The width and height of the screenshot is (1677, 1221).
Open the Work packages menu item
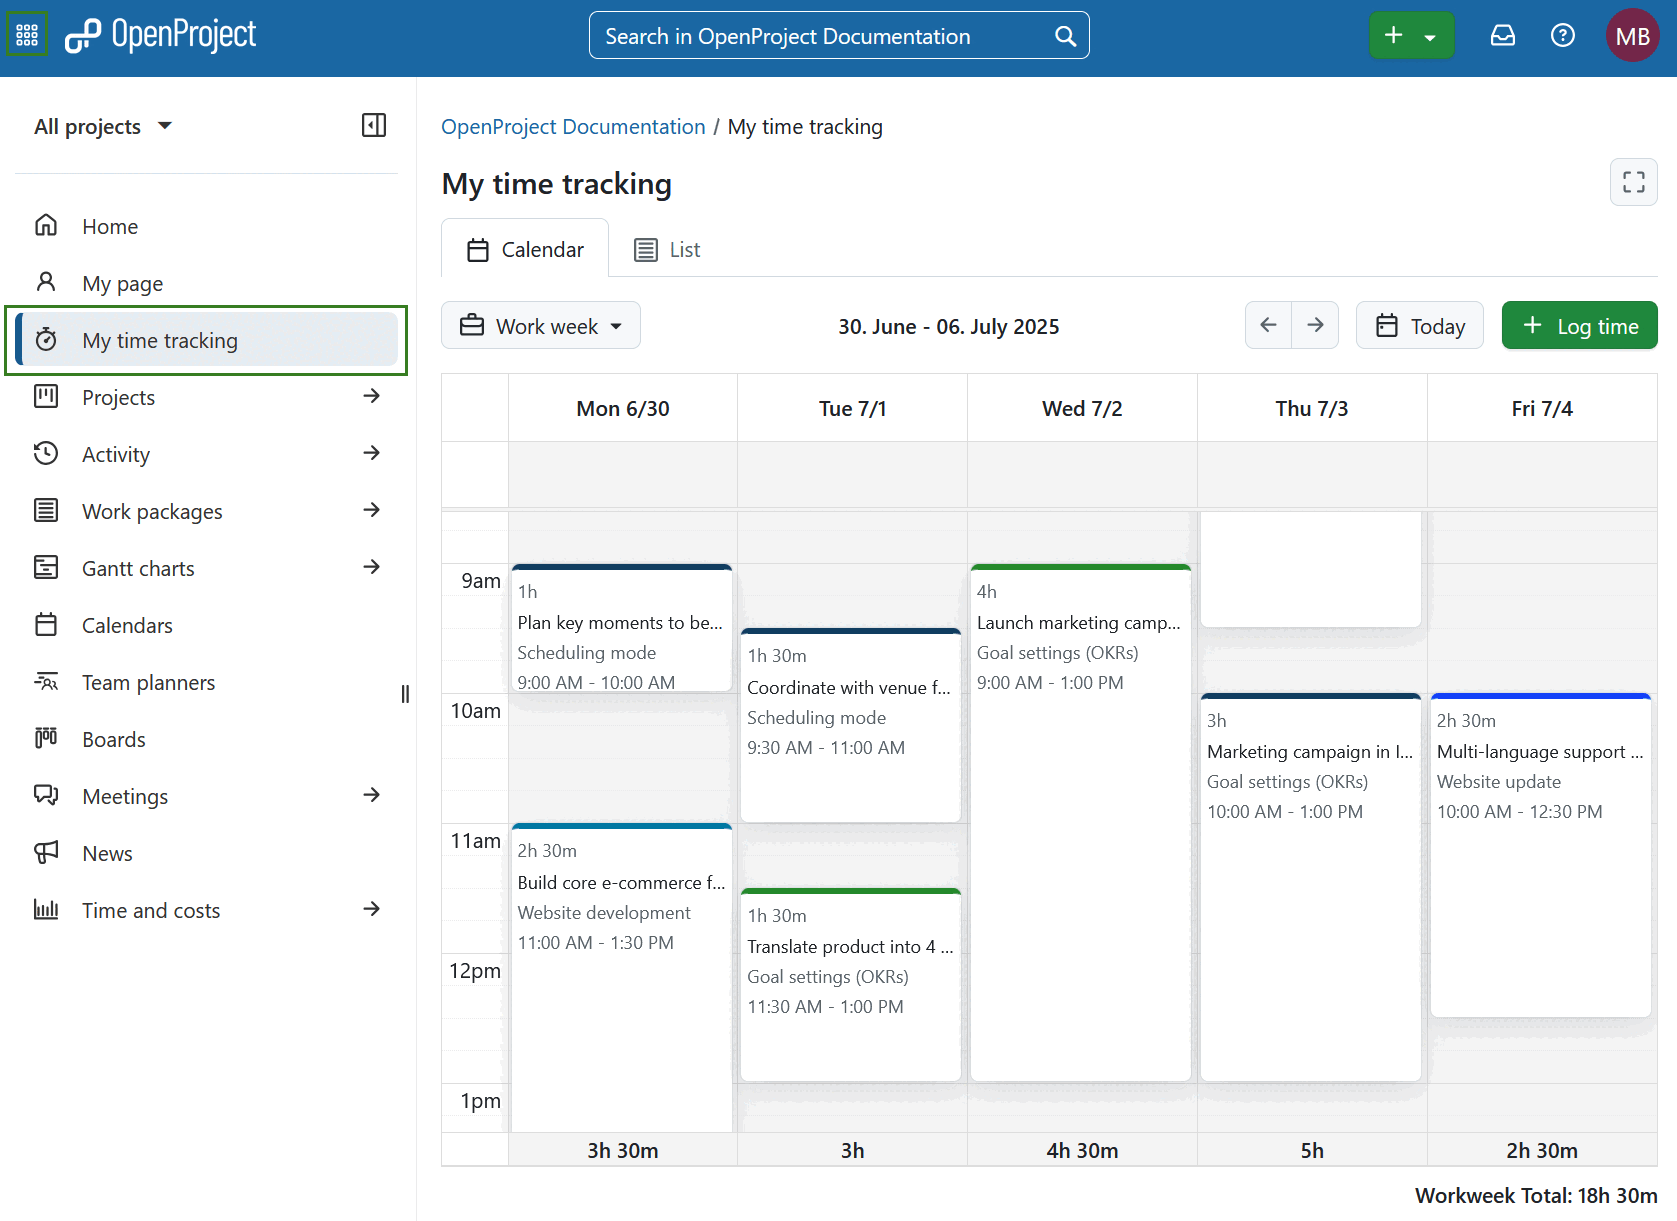coord(151,511)
